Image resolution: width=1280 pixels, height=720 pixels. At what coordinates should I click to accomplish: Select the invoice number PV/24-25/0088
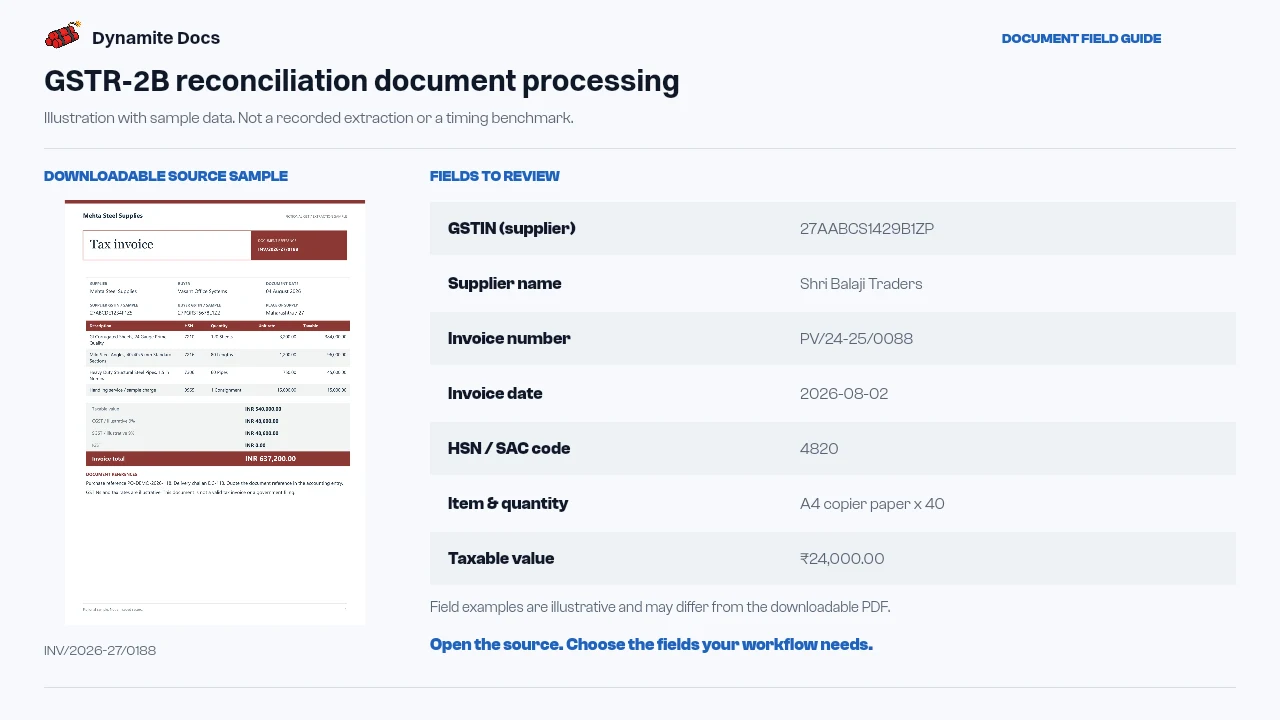pyautogui.click(x=857, y=338)
